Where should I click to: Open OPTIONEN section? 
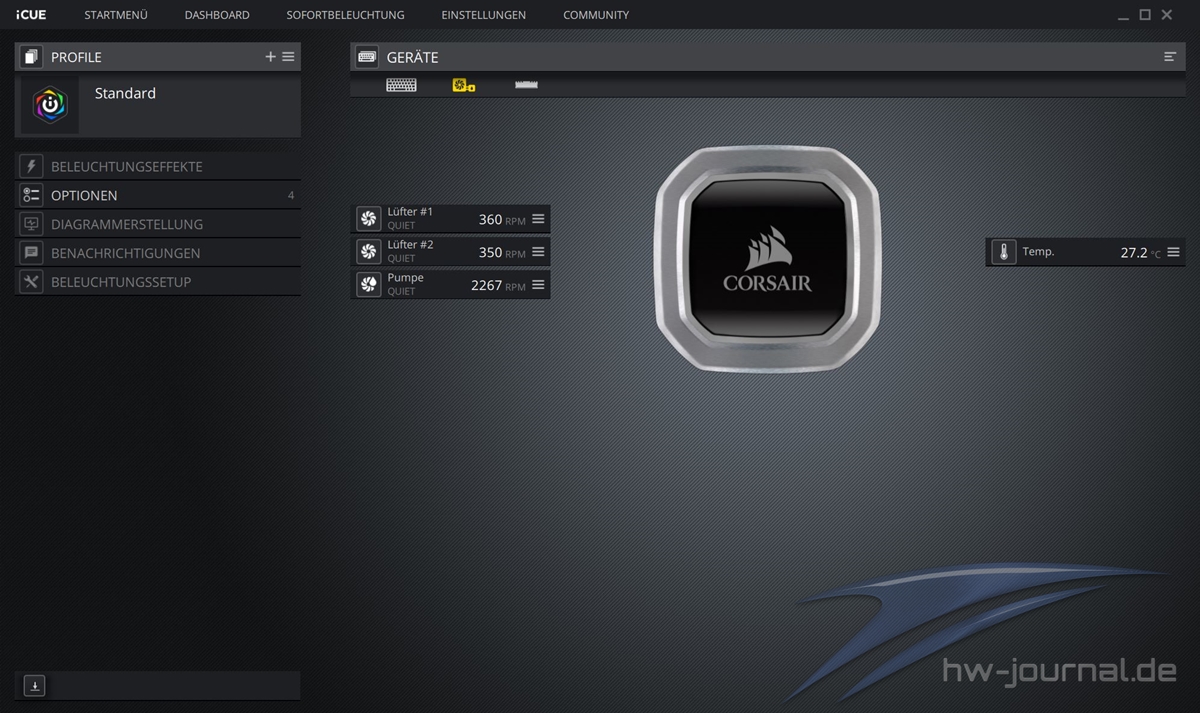[x=158, y=195]
